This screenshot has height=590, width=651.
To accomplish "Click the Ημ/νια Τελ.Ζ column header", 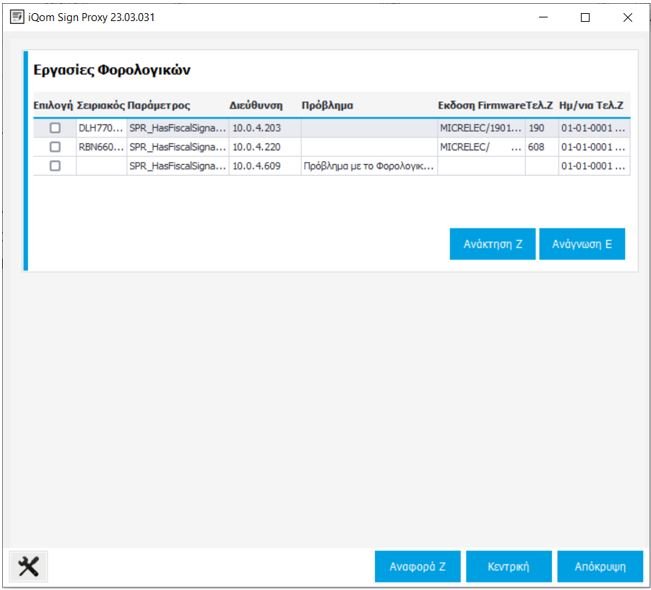I will (x=592, y=105).
